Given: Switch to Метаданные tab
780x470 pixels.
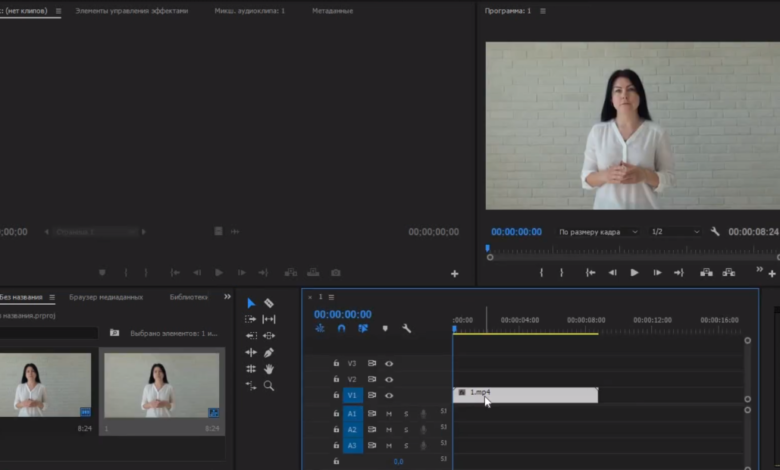Looking at the screenshot, I should pos(332,11).
